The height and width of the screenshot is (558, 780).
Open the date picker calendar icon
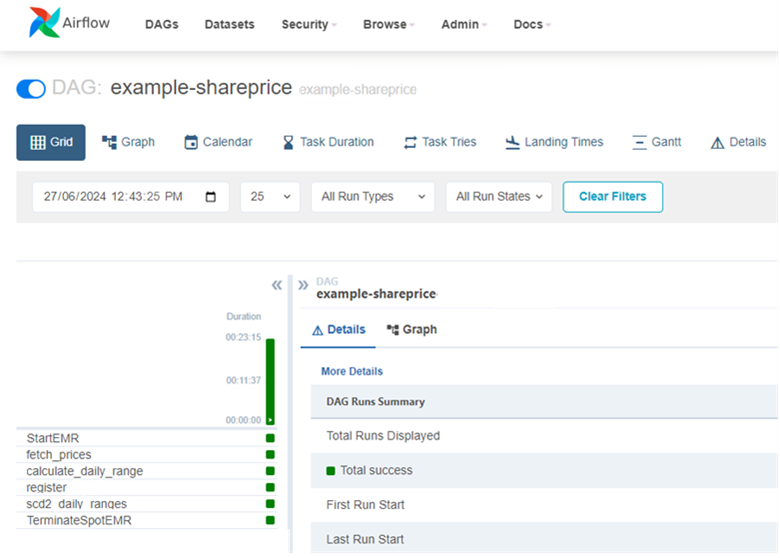[x=211, y=197]
